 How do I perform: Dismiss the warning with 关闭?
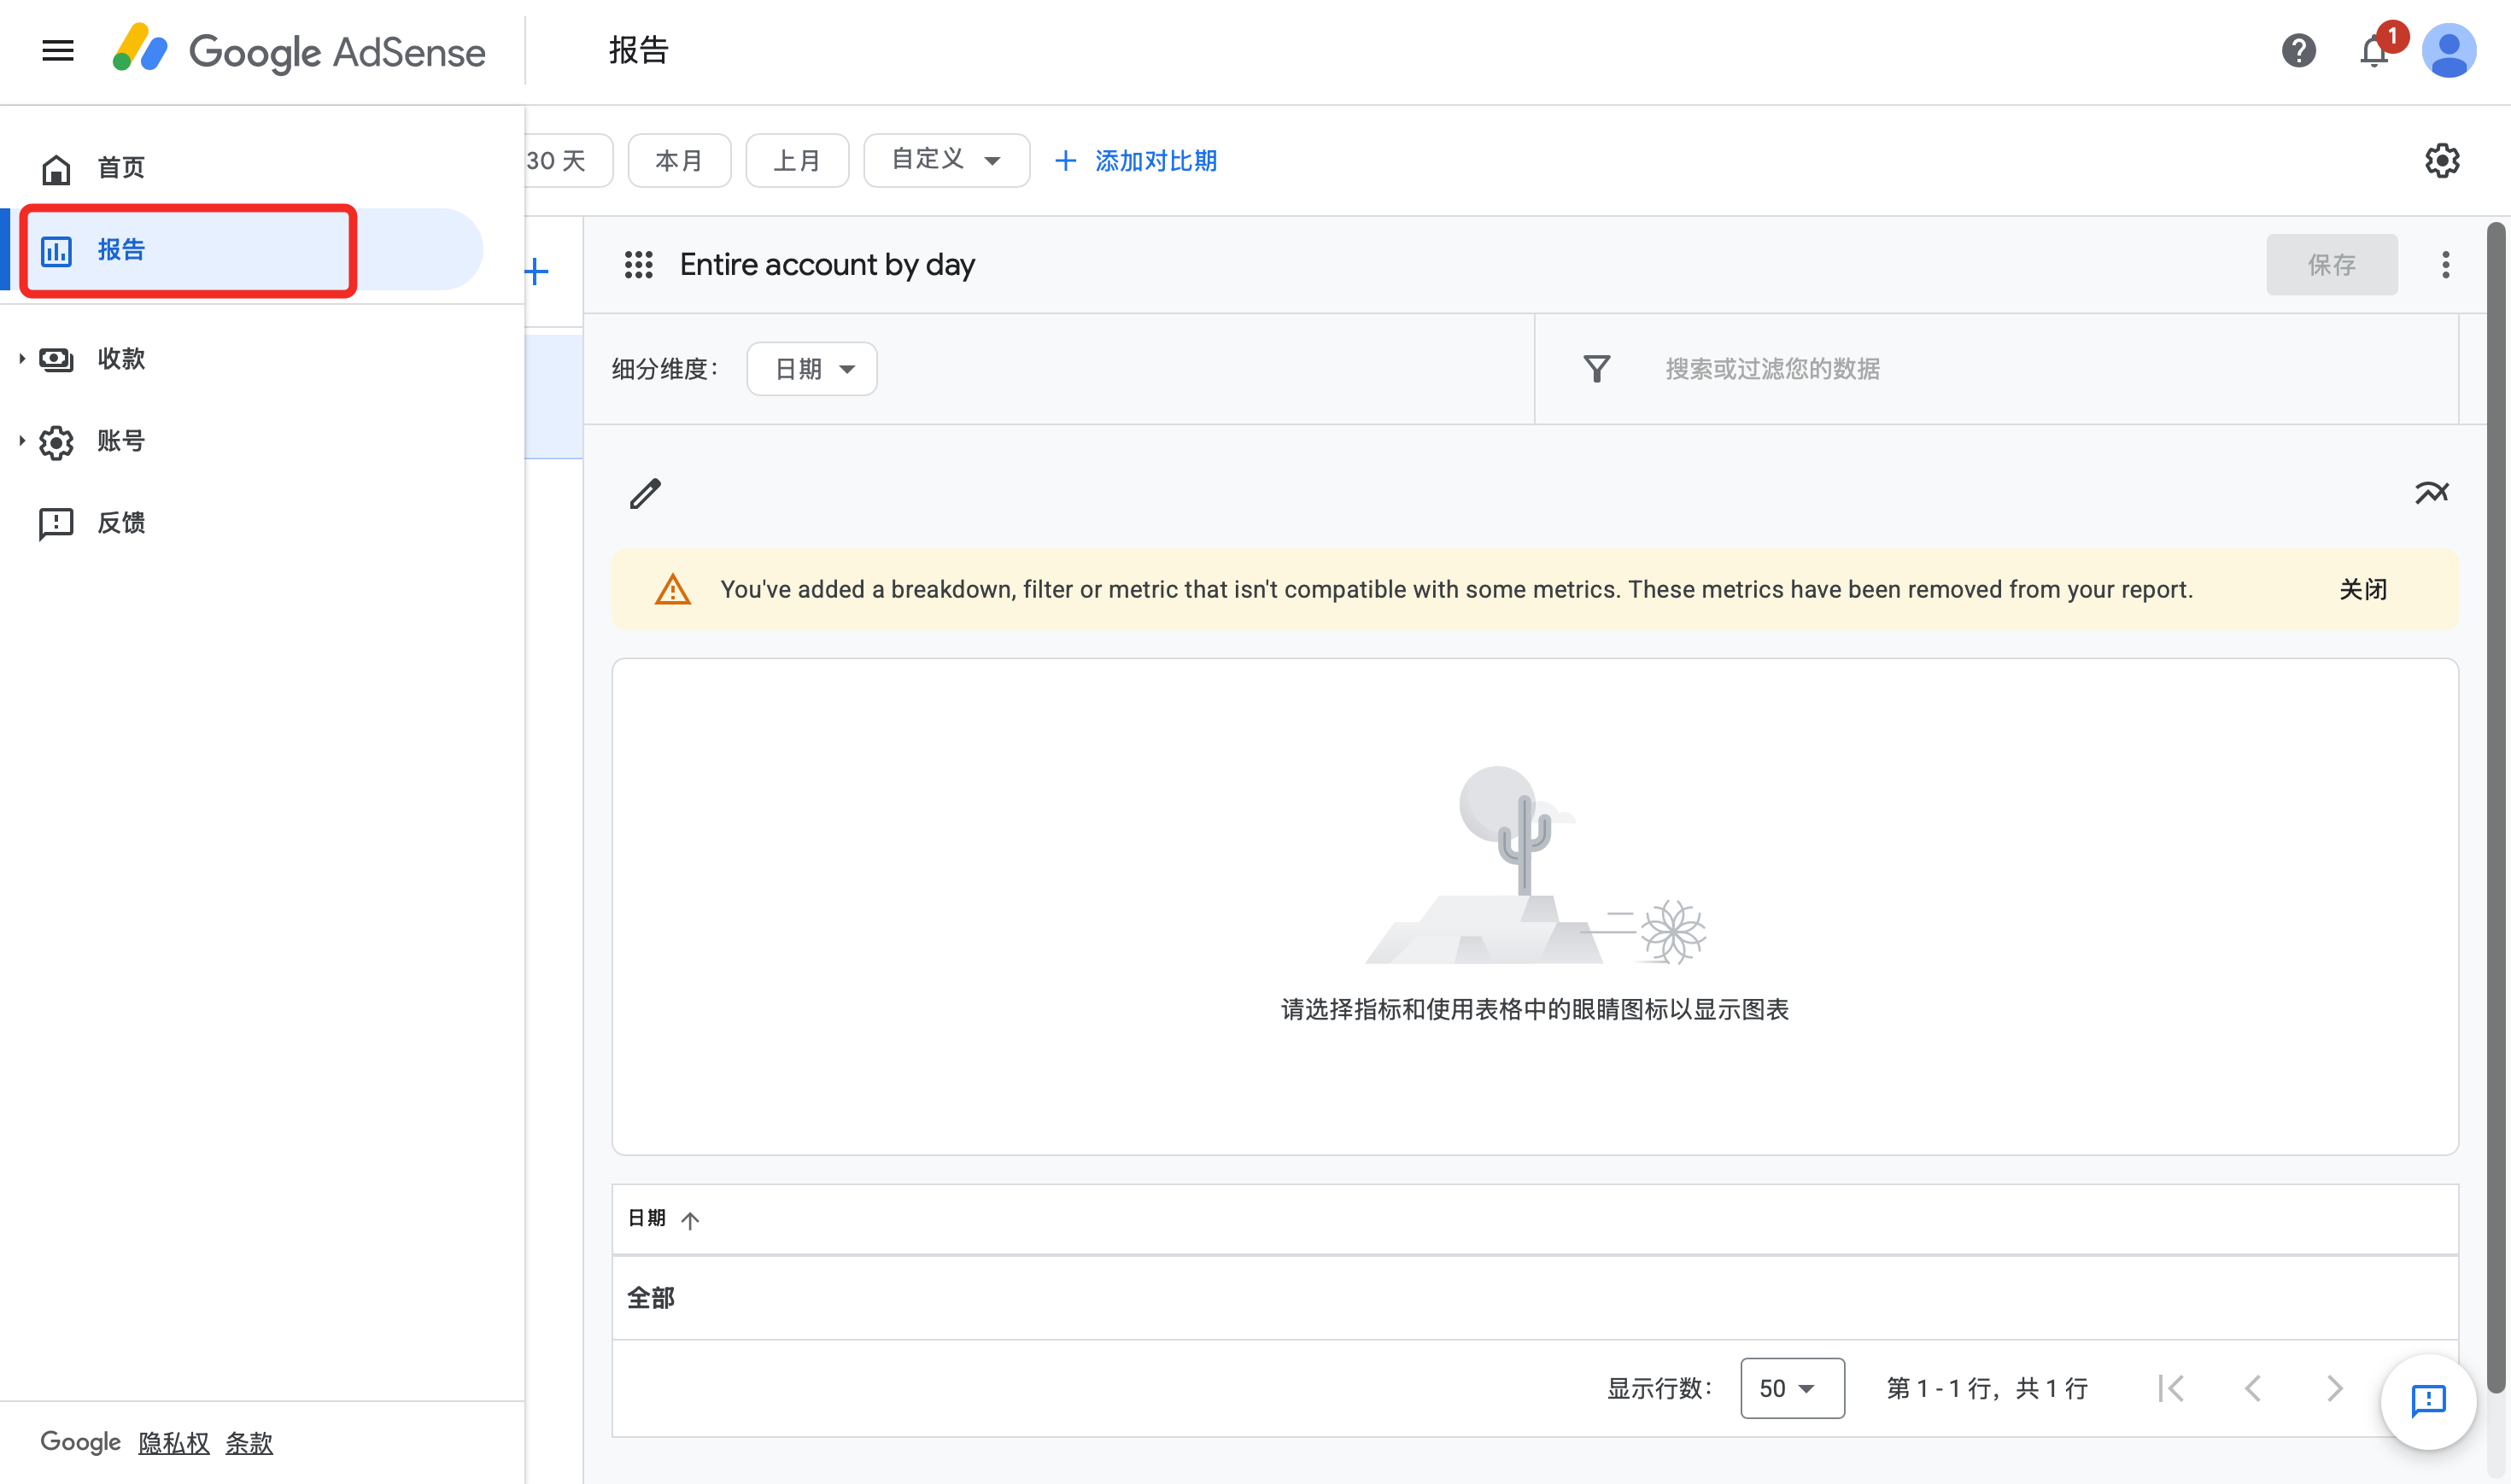point(2362,589)
